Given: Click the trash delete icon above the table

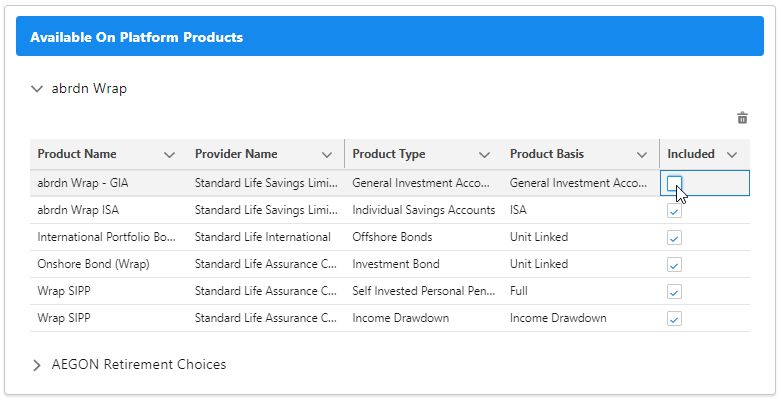Looking at the screenshot, I should 742,118.
